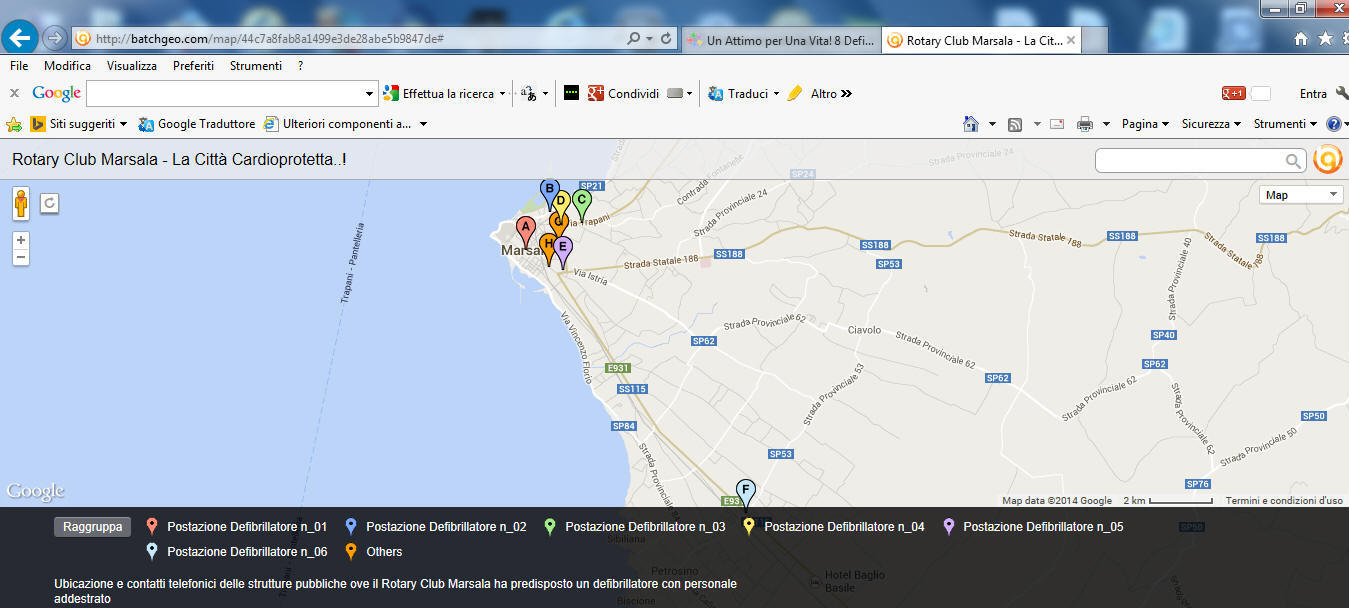Show more toolbar items via Altro

click(831, 93)
